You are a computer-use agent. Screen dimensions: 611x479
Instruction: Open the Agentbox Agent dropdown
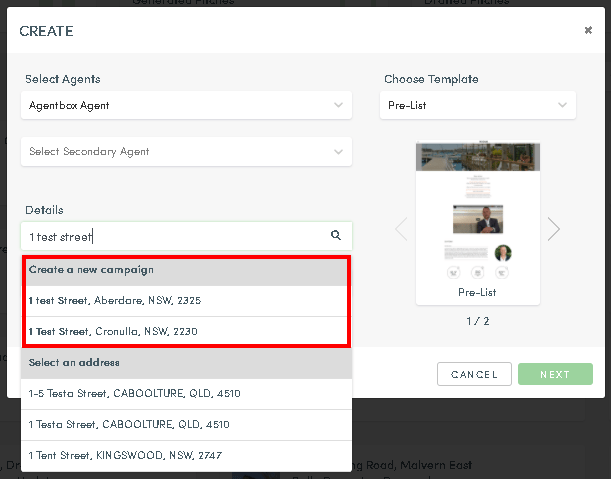click(x=186, y=105)
